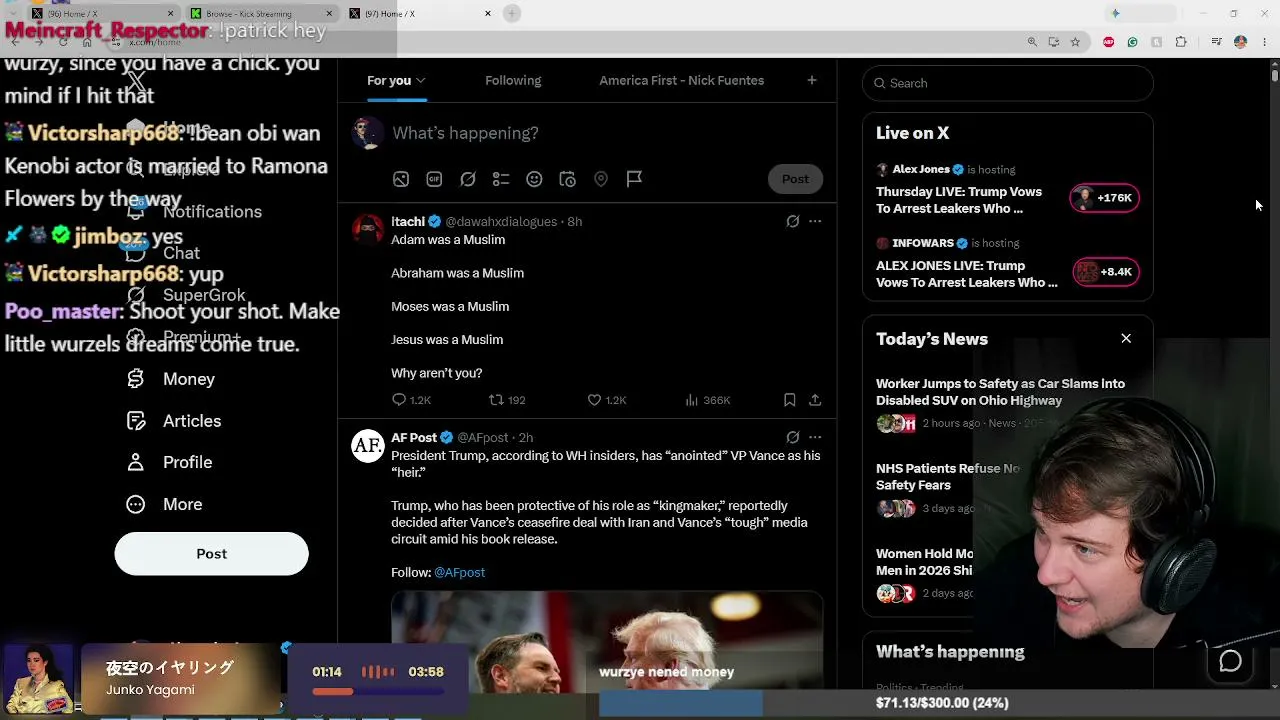The image size is (1280, 720).
Task: Open the browser profile avatar
Action: [x=1240, y=42]
